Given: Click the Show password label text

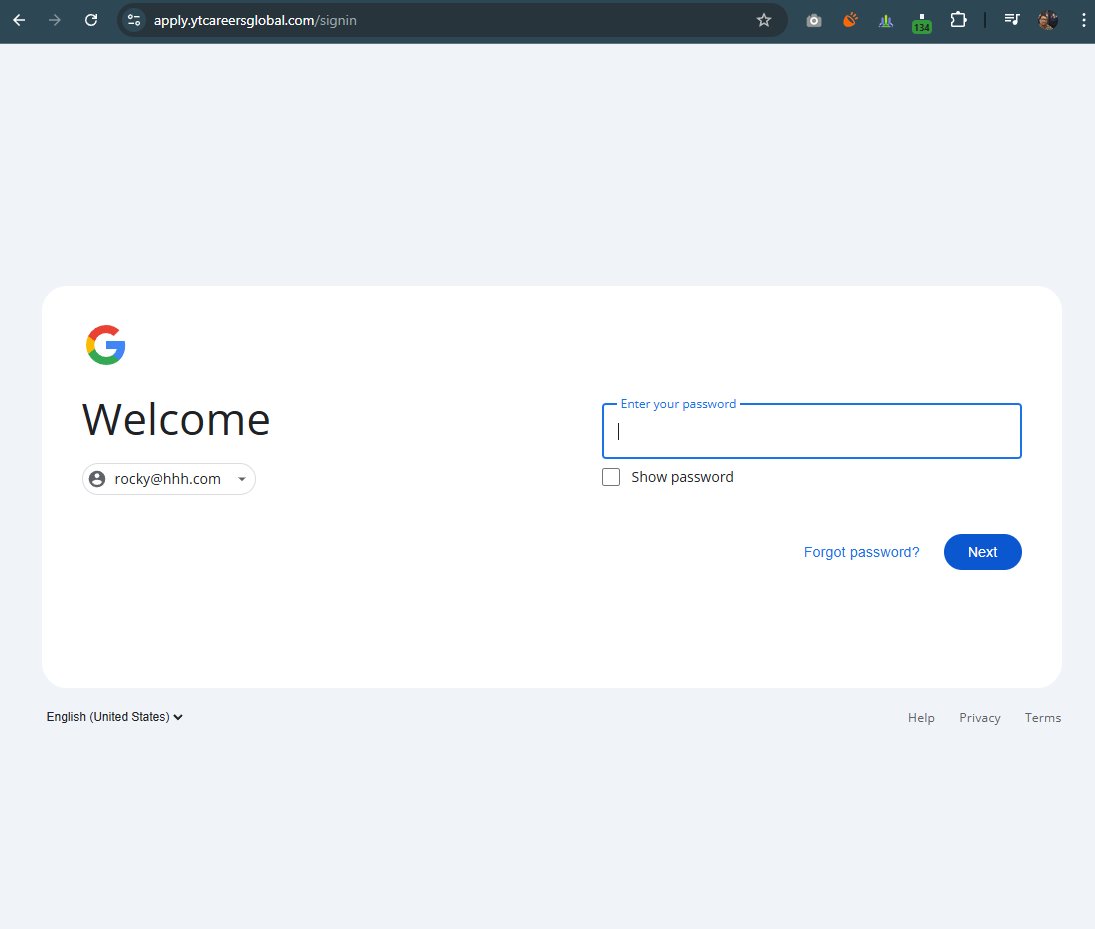Looking at the screenshot, I should [x=682, y=478].
